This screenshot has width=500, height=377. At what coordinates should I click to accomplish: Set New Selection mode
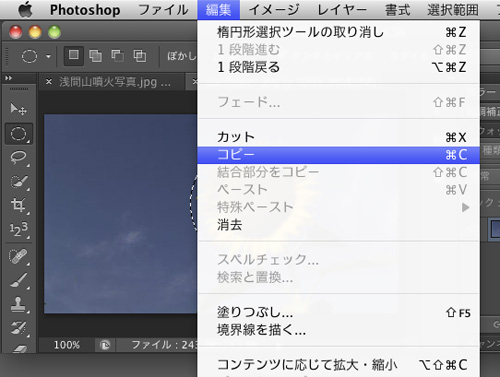tap(74, 56)
